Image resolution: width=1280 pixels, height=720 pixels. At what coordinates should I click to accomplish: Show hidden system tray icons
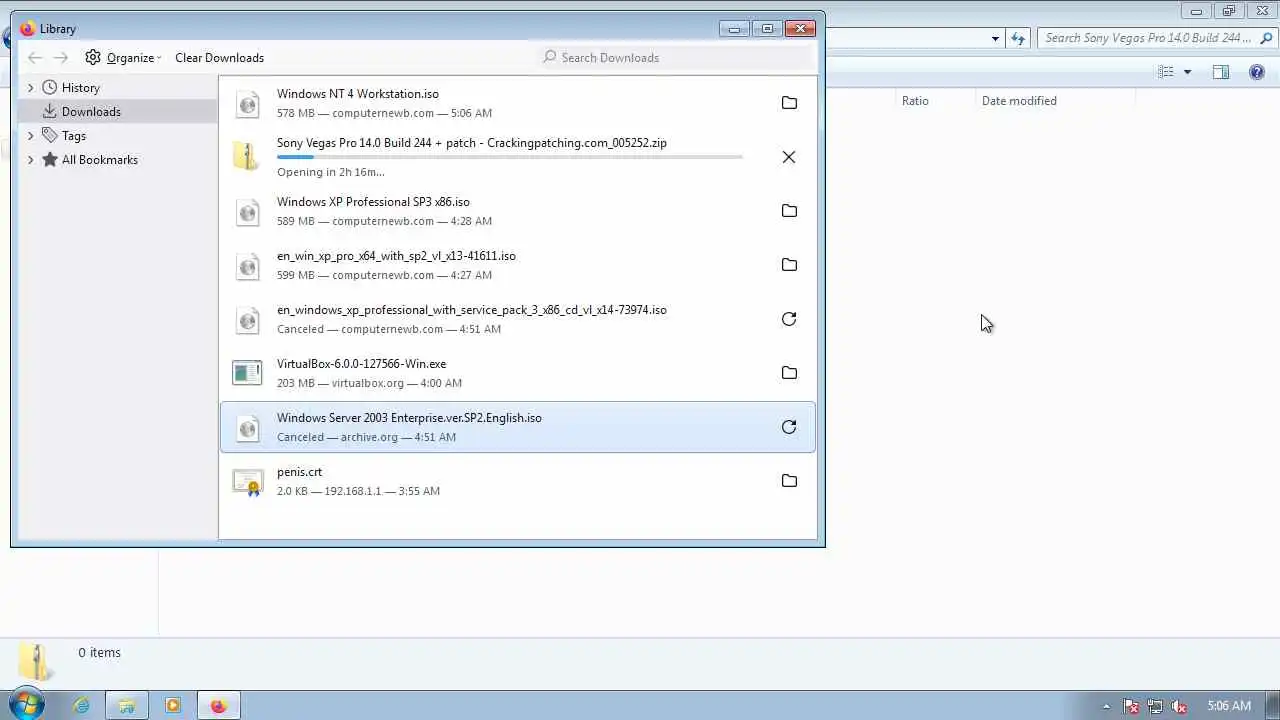(x=1106, y=706)
